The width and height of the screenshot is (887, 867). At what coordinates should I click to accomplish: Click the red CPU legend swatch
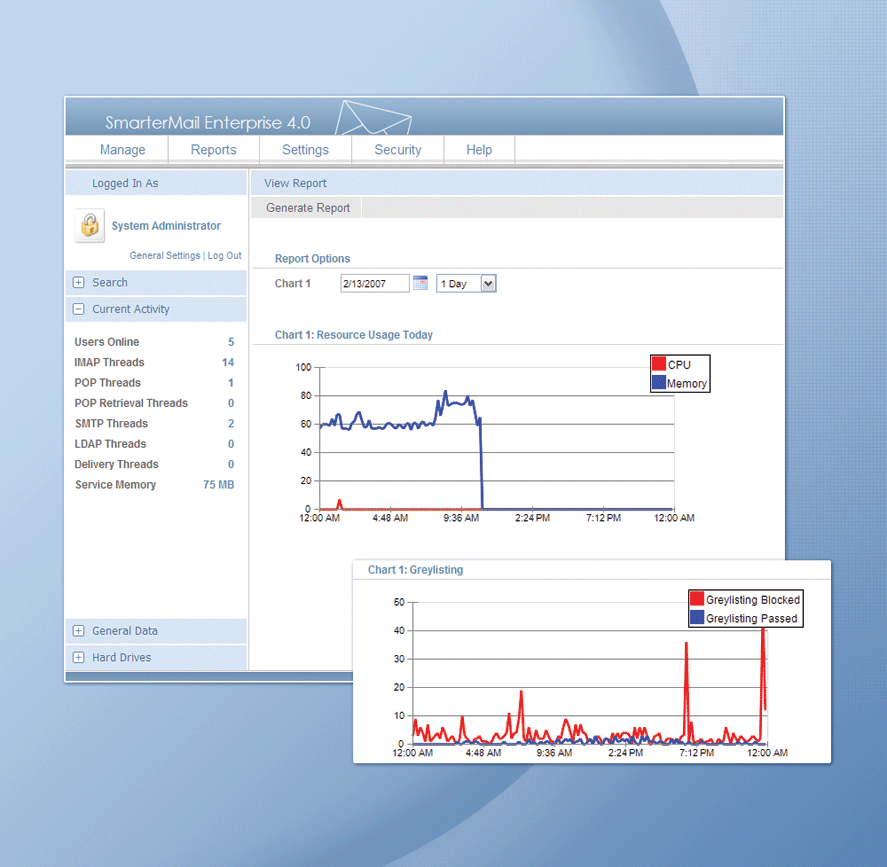click(x=658, y=365)
